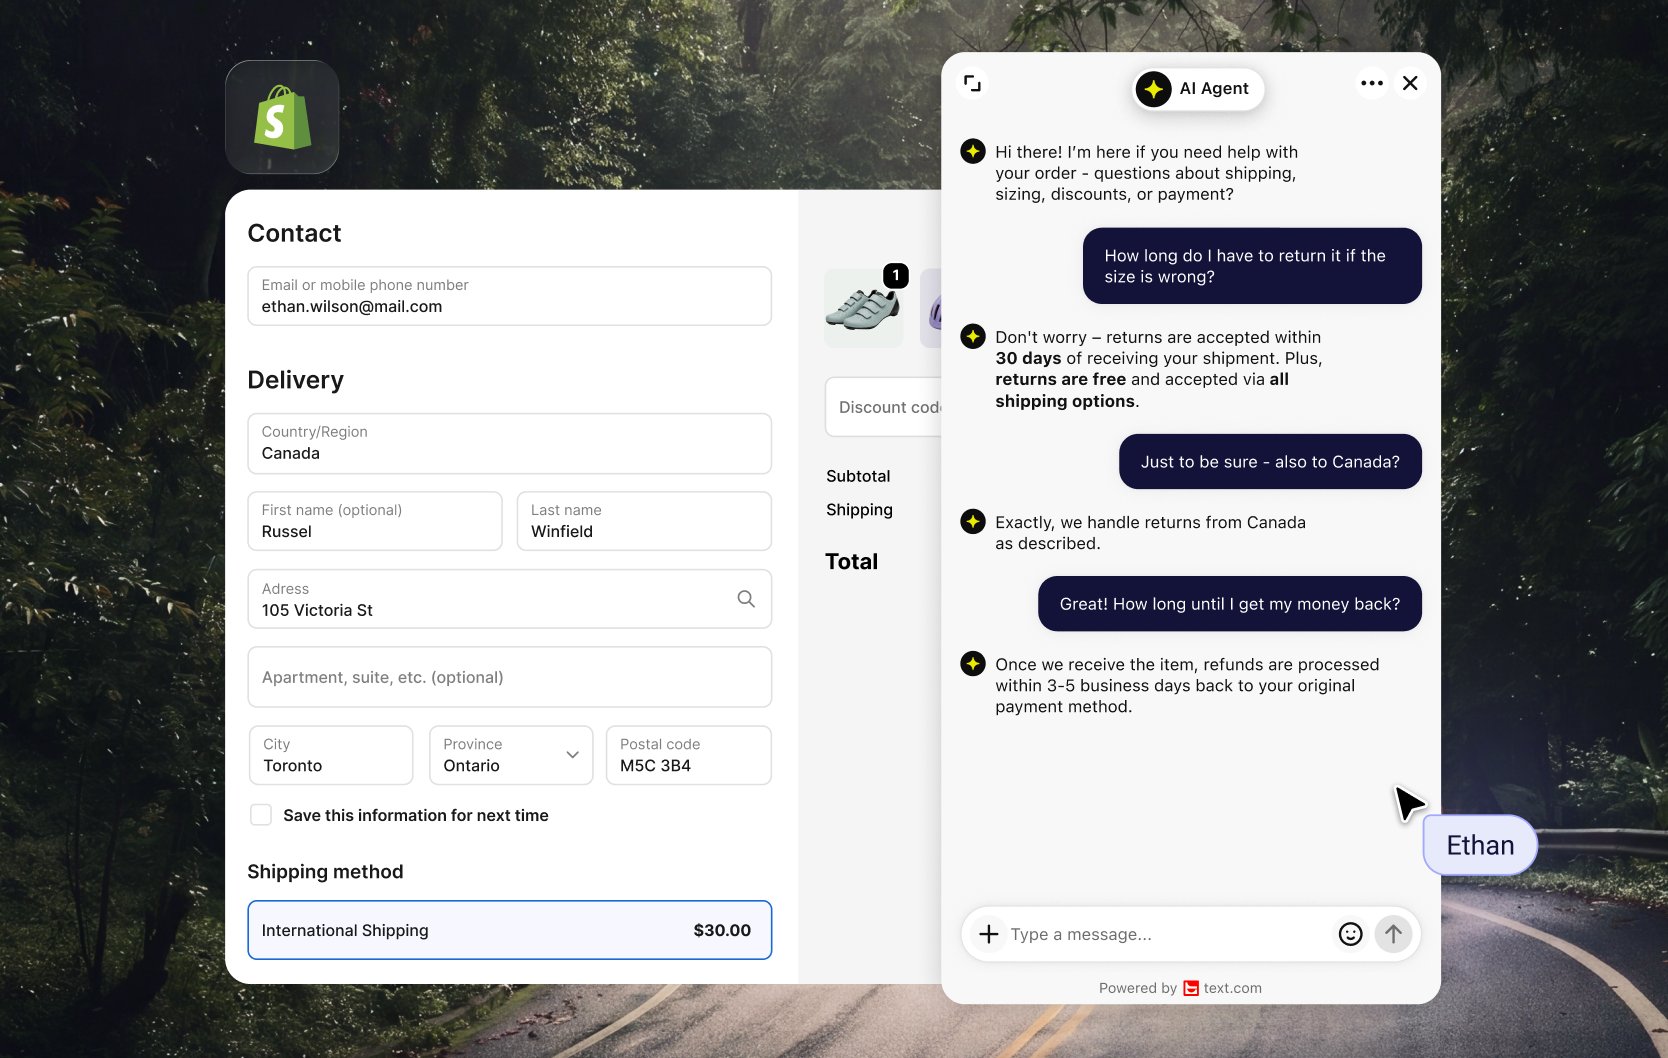Click the Postal code field M5C 3B4
Screen dimensions: 1668x1058
point(689,755)
